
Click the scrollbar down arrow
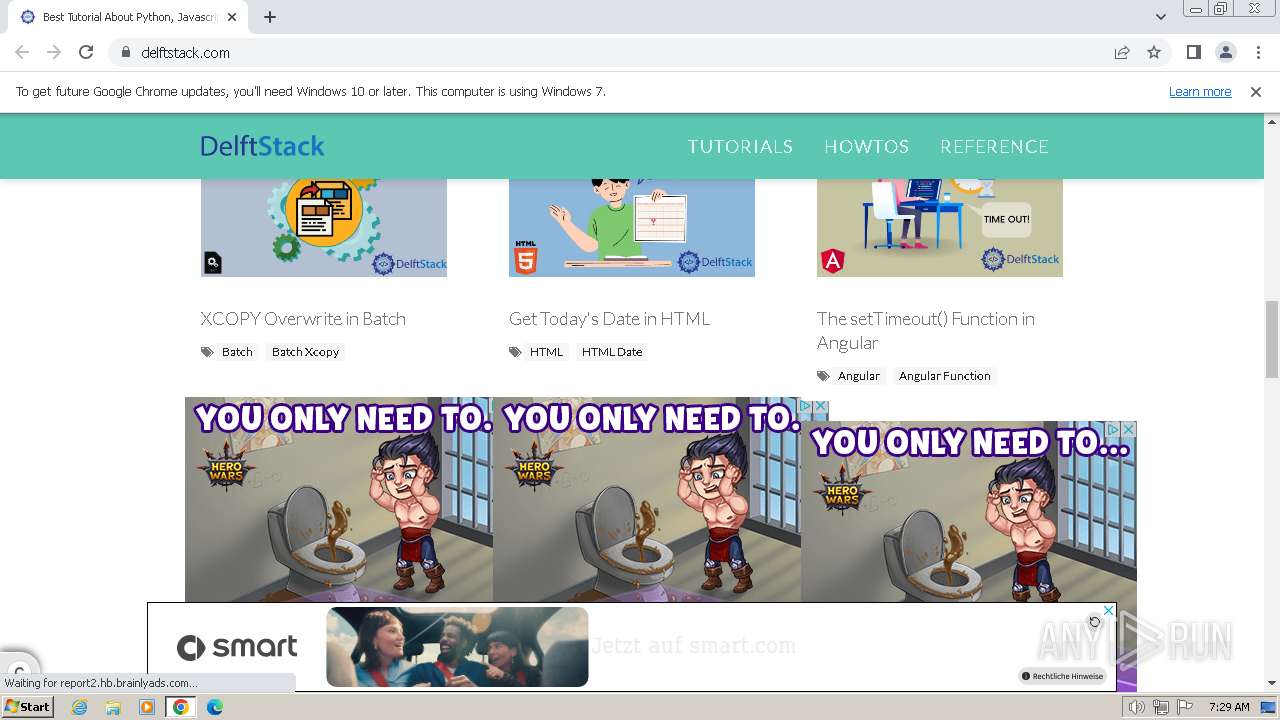(1272, 684)
